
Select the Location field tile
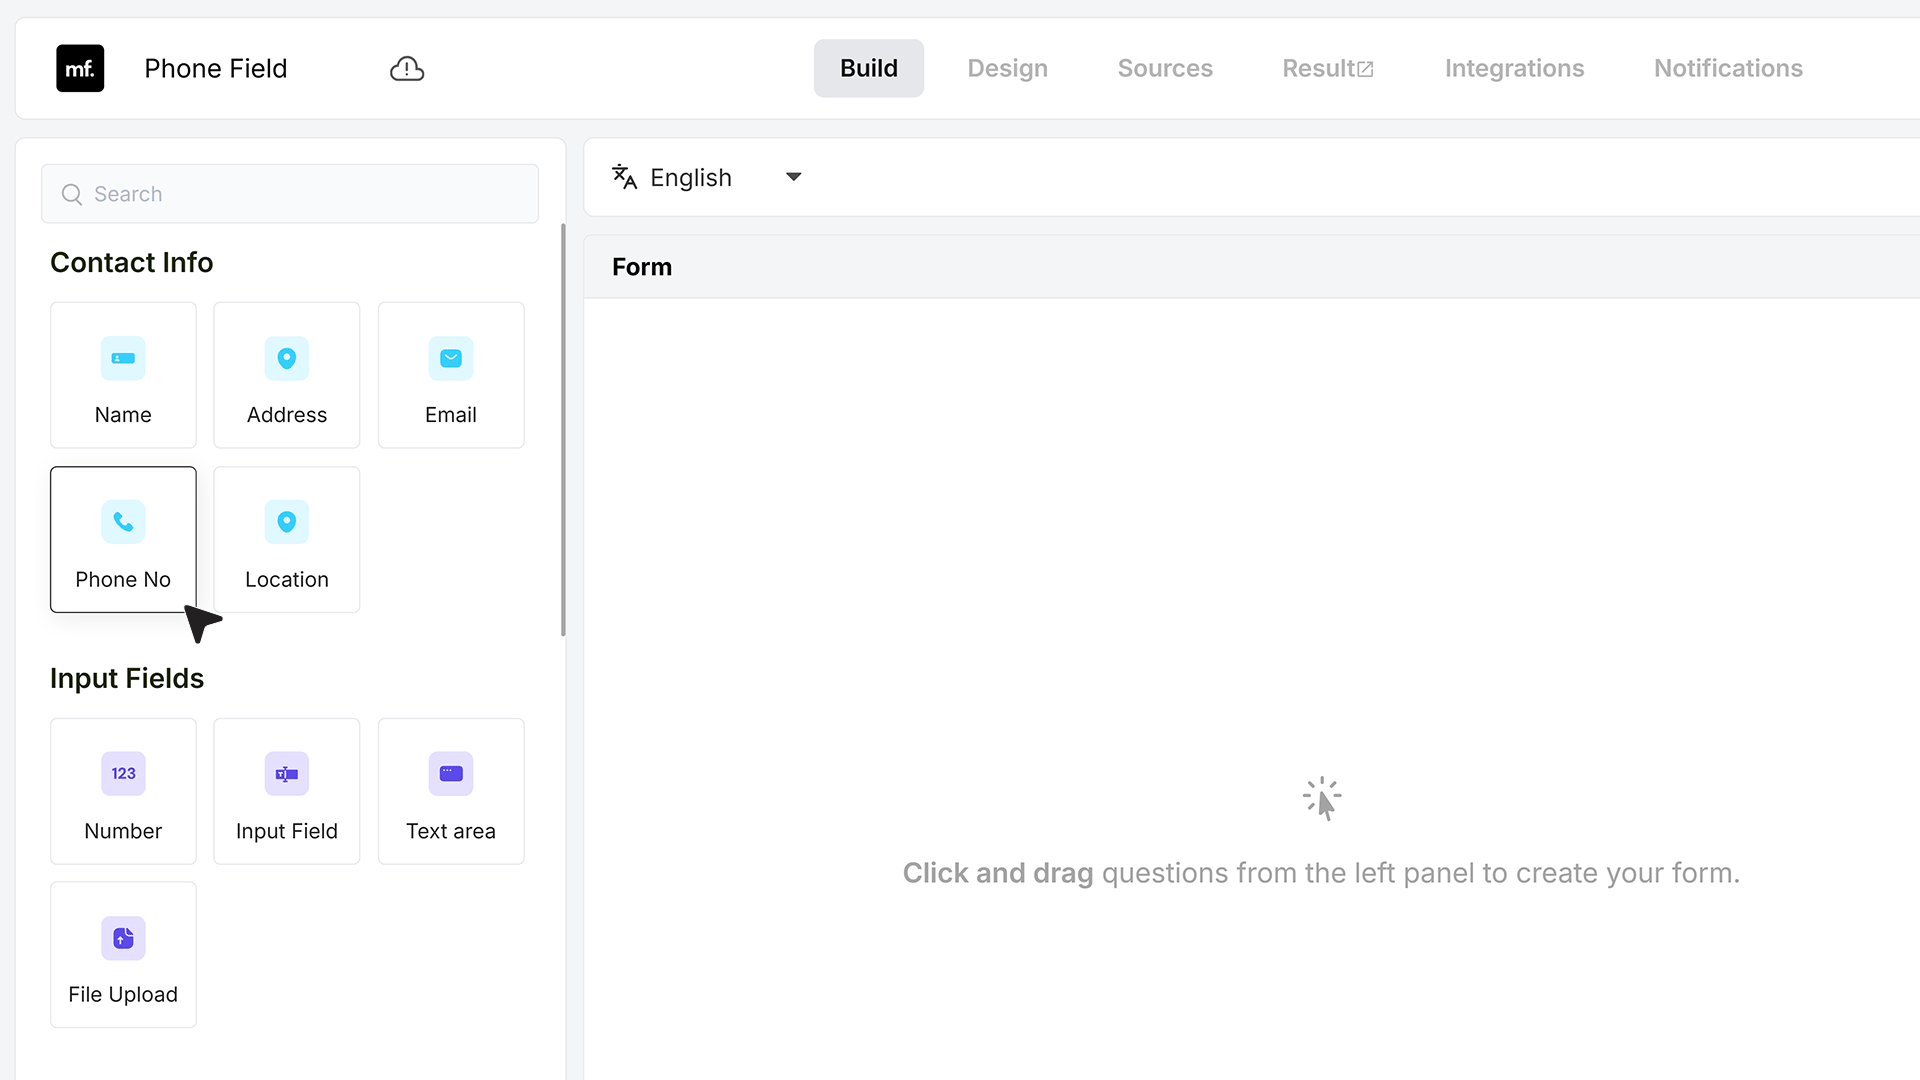[x=287, y=539]
